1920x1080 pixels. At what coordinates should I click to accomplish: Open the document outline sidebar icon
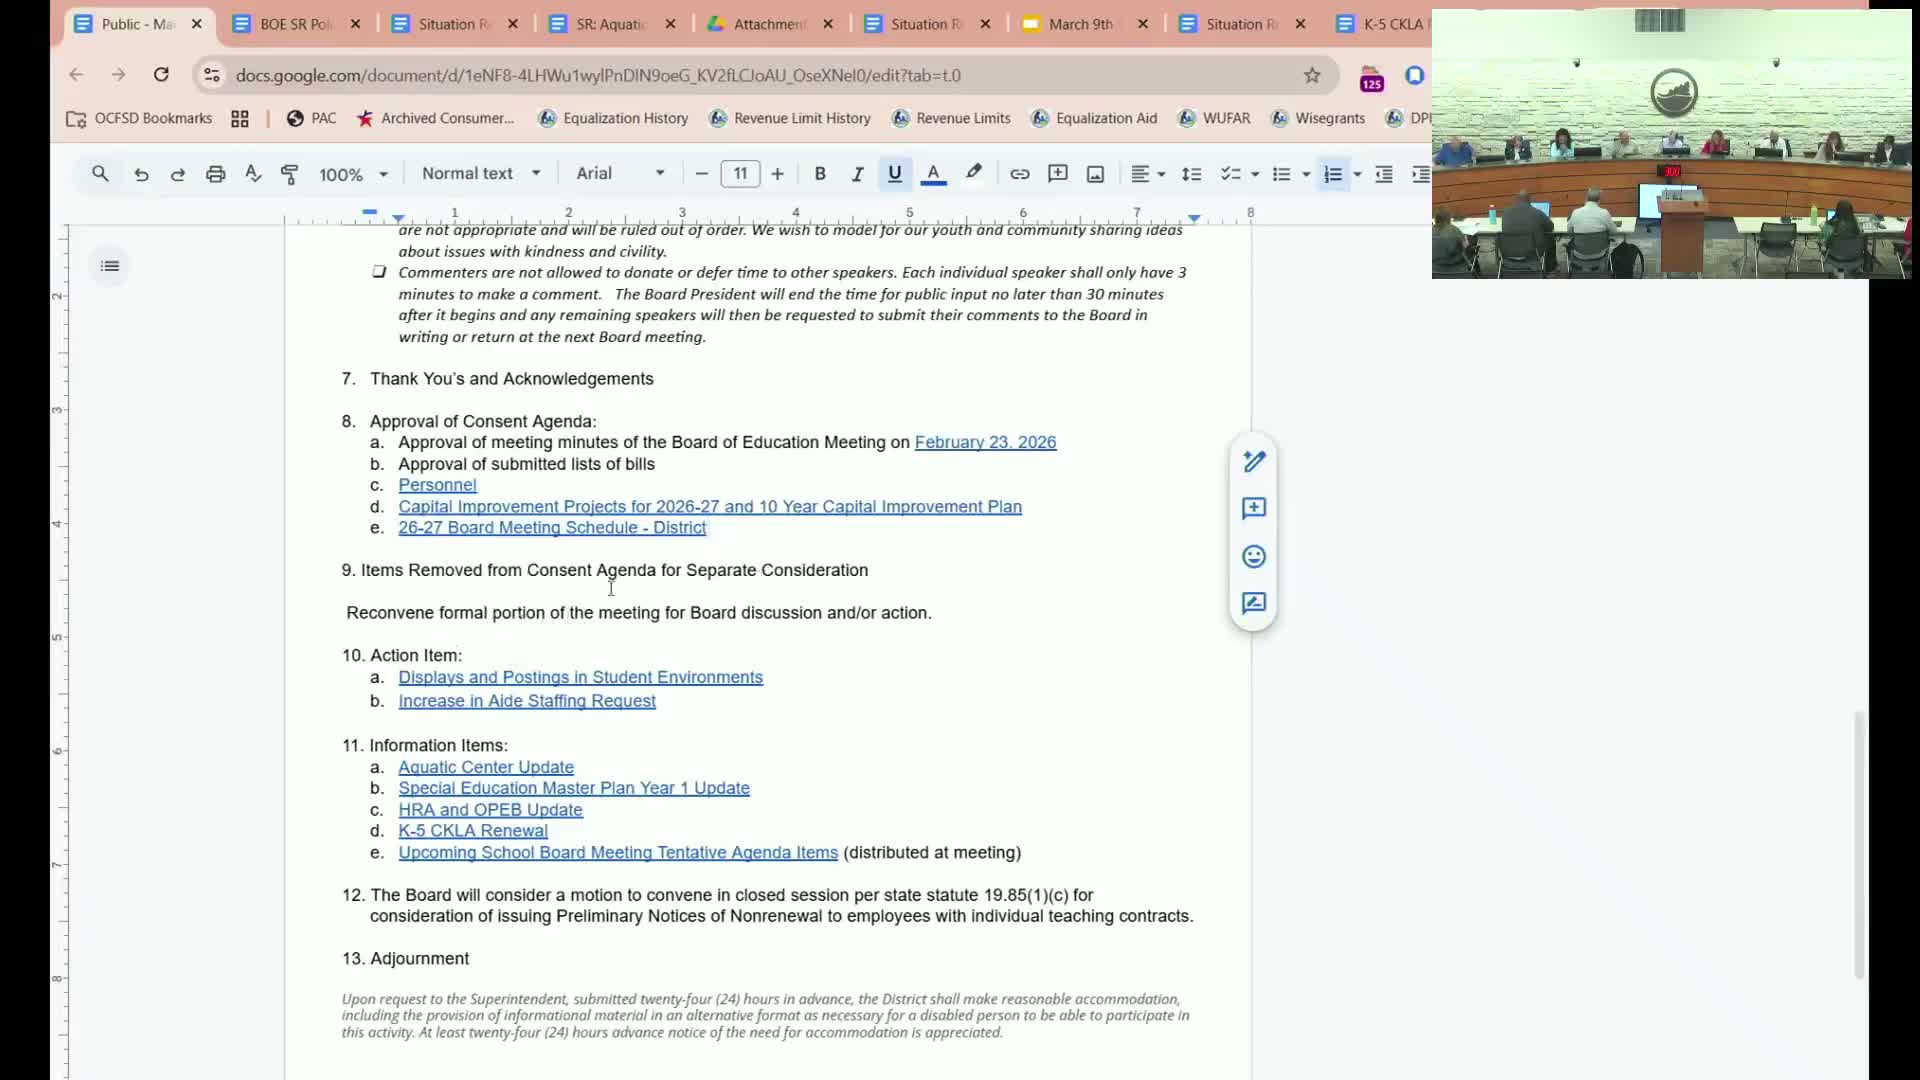click(x=110, y=266)
